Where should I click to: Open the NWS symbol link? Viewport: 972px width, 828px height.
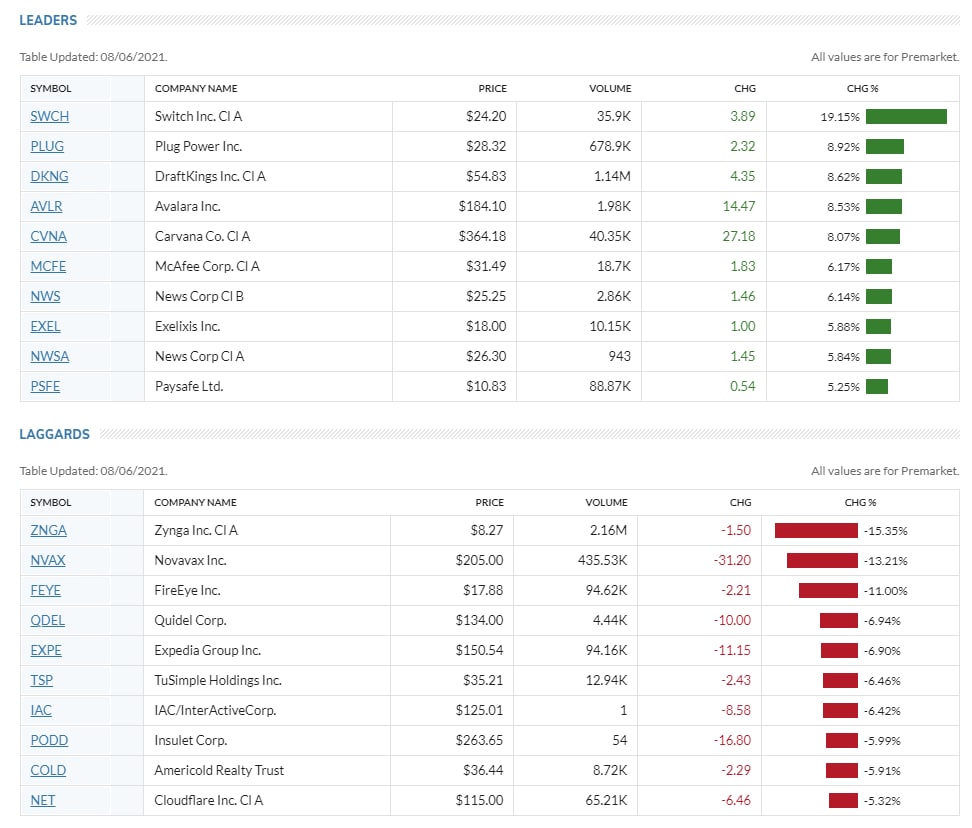[x=45, y=296]
